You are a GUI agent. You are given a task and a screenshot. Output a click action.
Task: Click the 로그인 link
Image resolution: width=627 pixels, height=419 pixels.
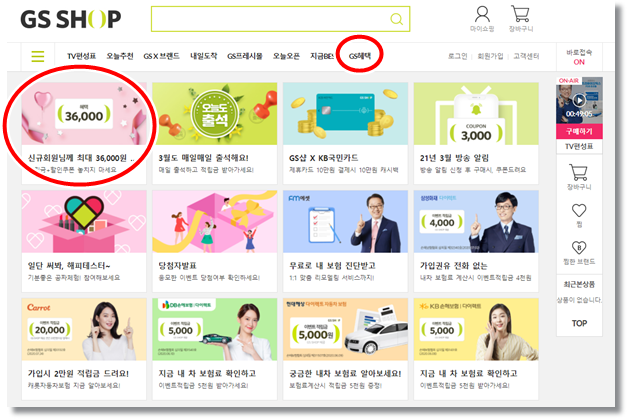tap(457, 56)
